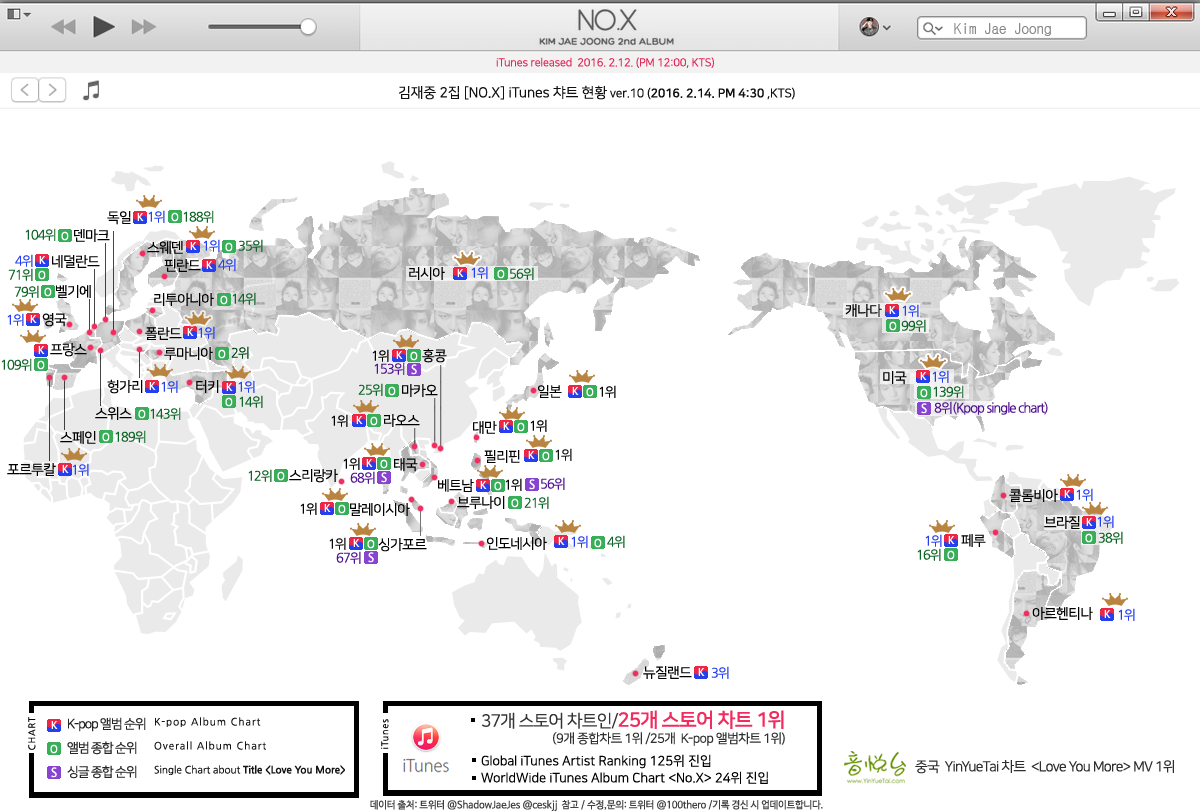
Task: Select the 헝가리 country label
Action: click(126, 386)
